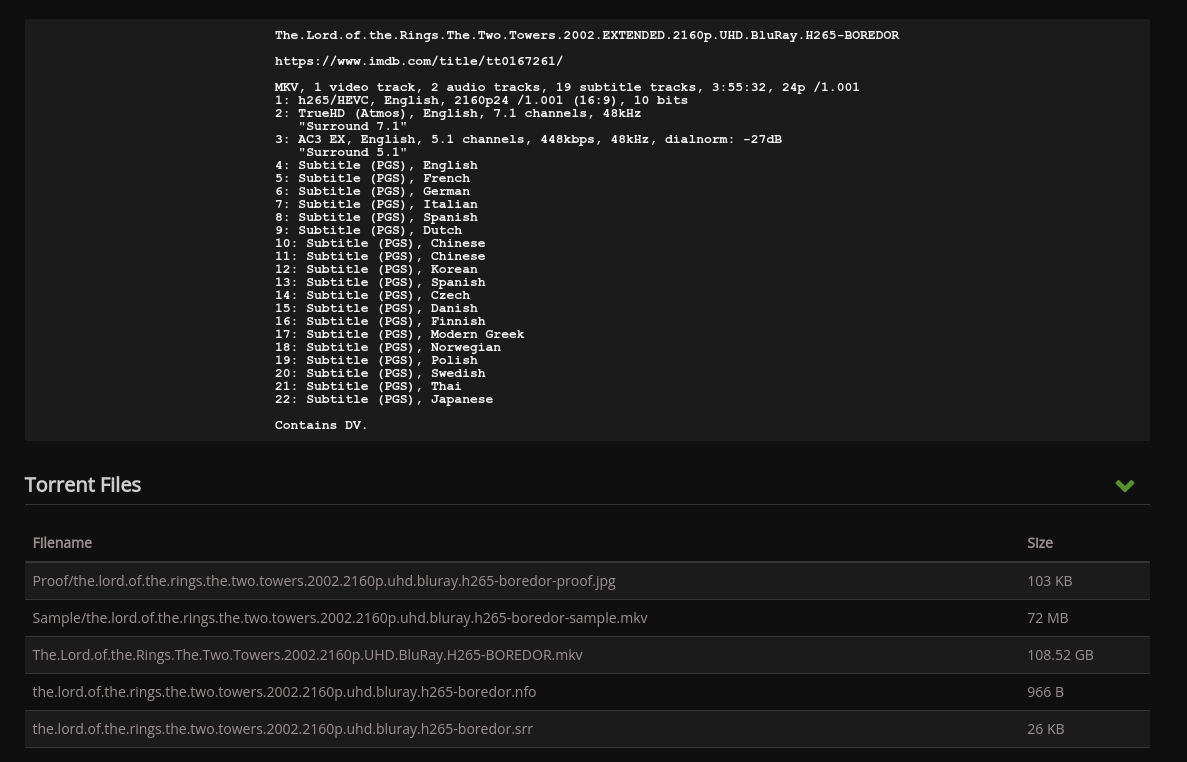This screenshot has width=1187, height=762.
Task: Click subtitle track 8 Spanish line
Action: [376, 217]
